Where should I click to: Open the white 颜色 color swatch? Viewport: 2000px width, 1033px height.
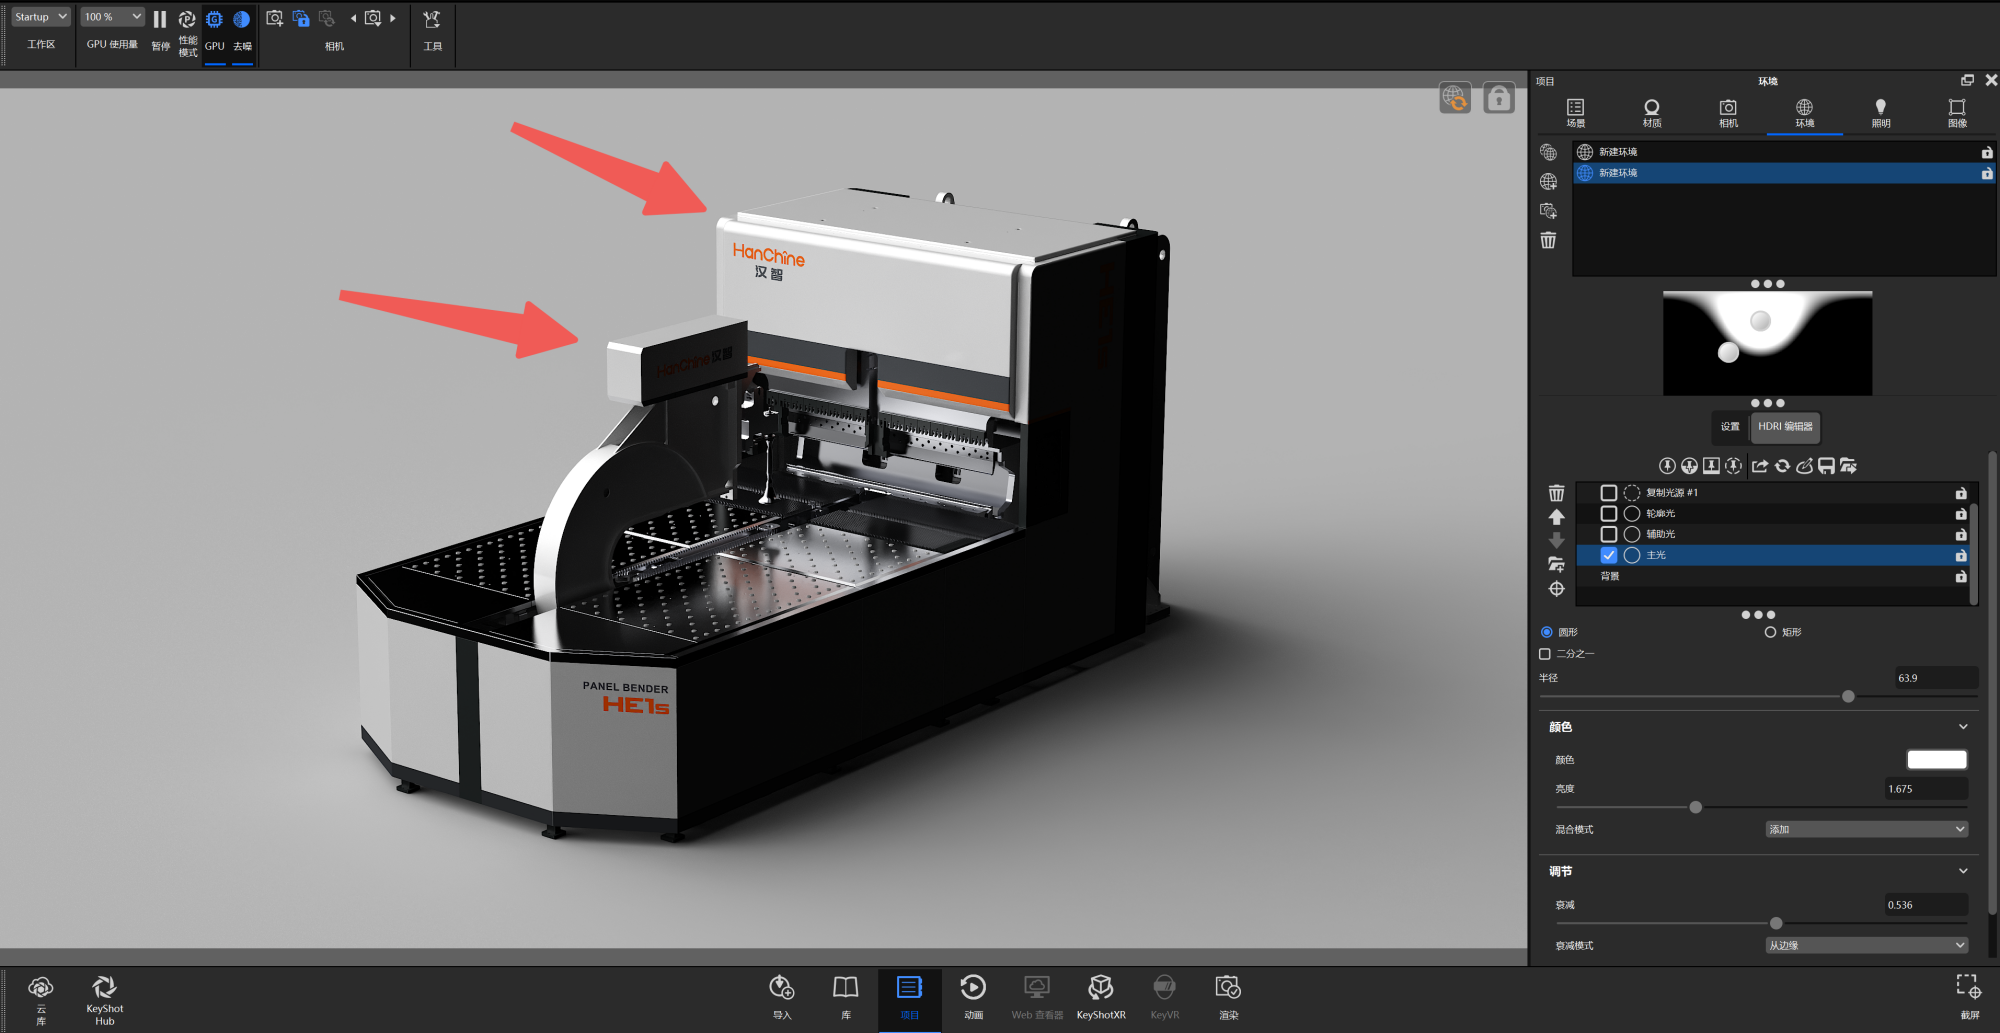click(x=1936, y=760)
